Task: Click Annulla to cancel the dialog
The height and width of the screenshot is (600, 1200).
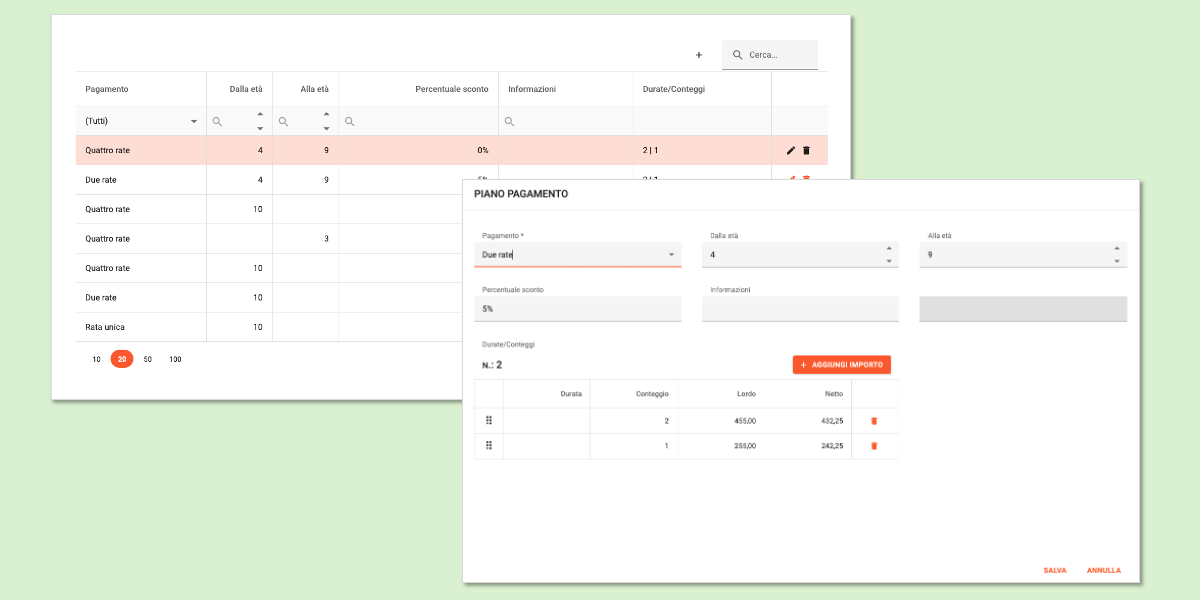Action: (x=1103, y=570)
